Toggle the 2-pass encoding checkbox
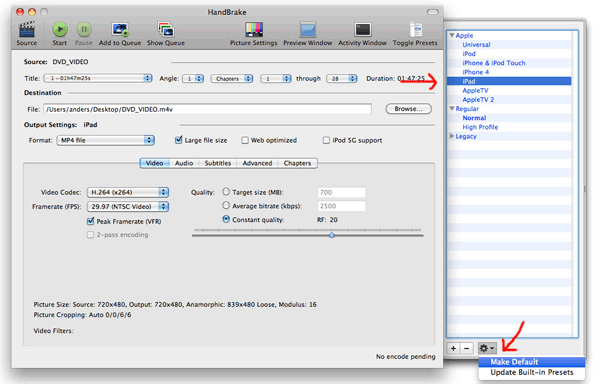600x384 pixels. [x=90, y=234]
